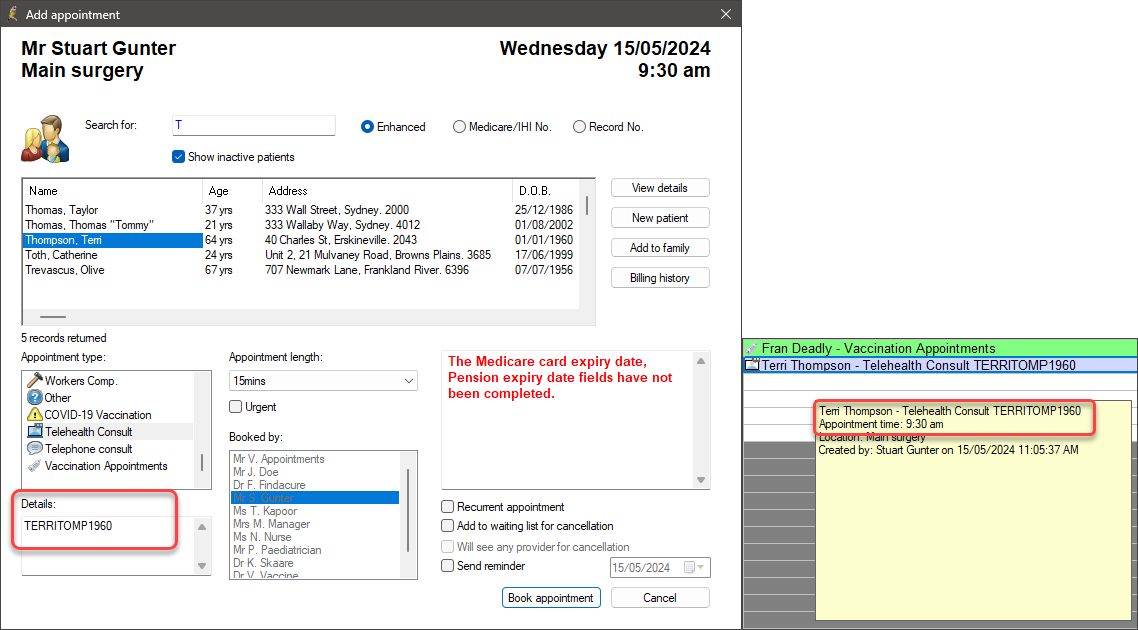Open Billing history

click(x=660, y=278)
